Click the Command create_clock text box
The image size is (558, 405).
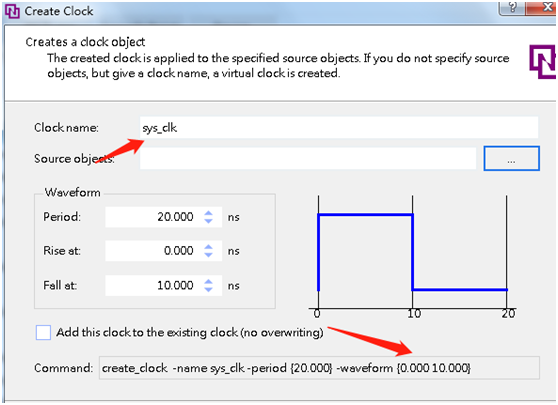pos(319,368)
